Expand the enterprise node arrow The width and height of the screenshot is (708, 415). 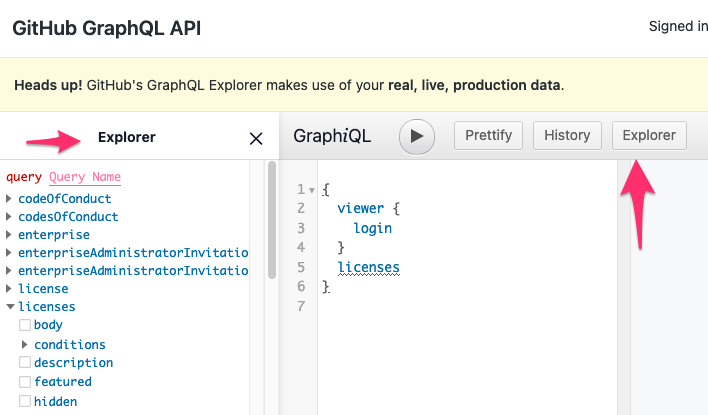tap(9, 234)
